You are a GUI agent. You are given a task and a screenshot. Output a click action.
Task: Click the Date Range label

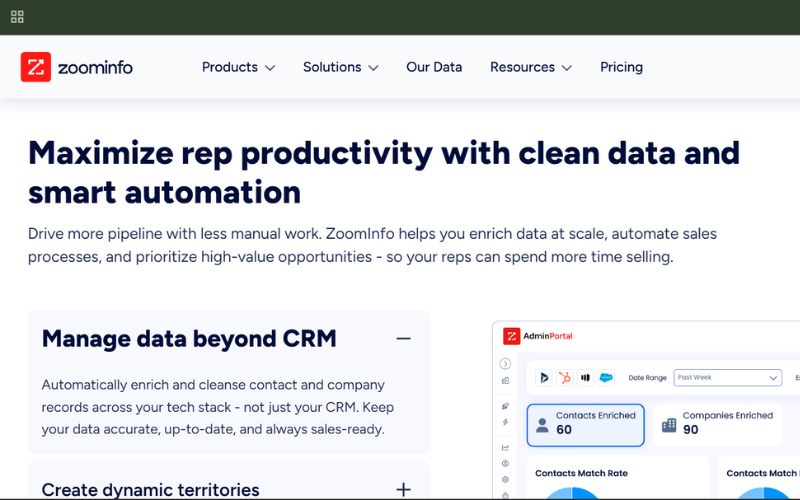click(x=647, y=378)
